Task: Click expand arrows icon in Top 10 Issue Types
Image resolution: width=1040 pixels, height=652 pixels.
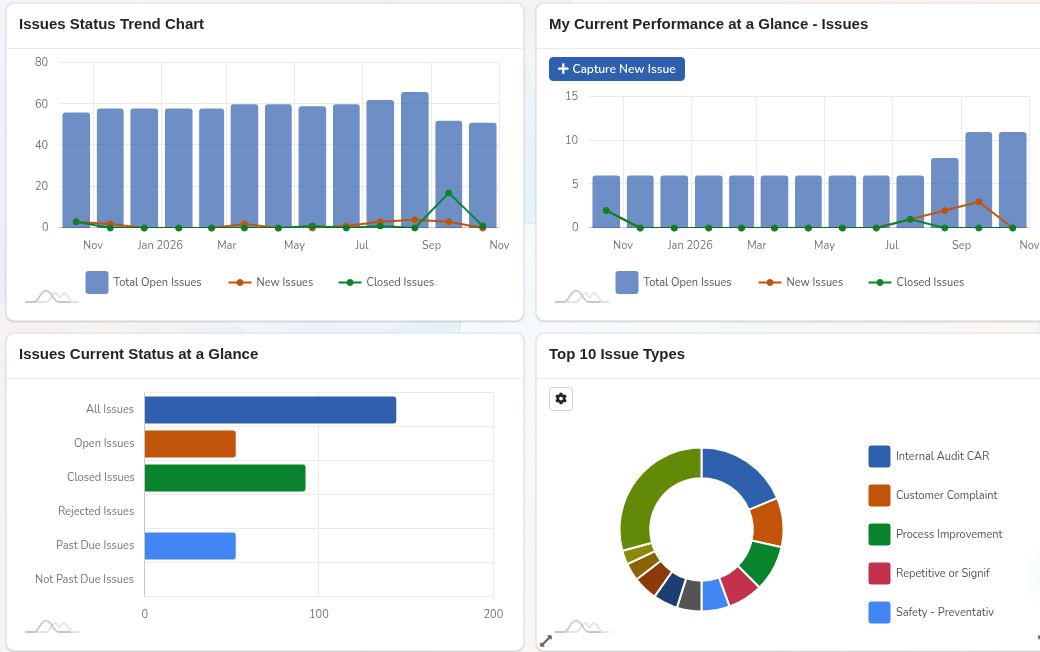Action: click(x=546, y=641)
